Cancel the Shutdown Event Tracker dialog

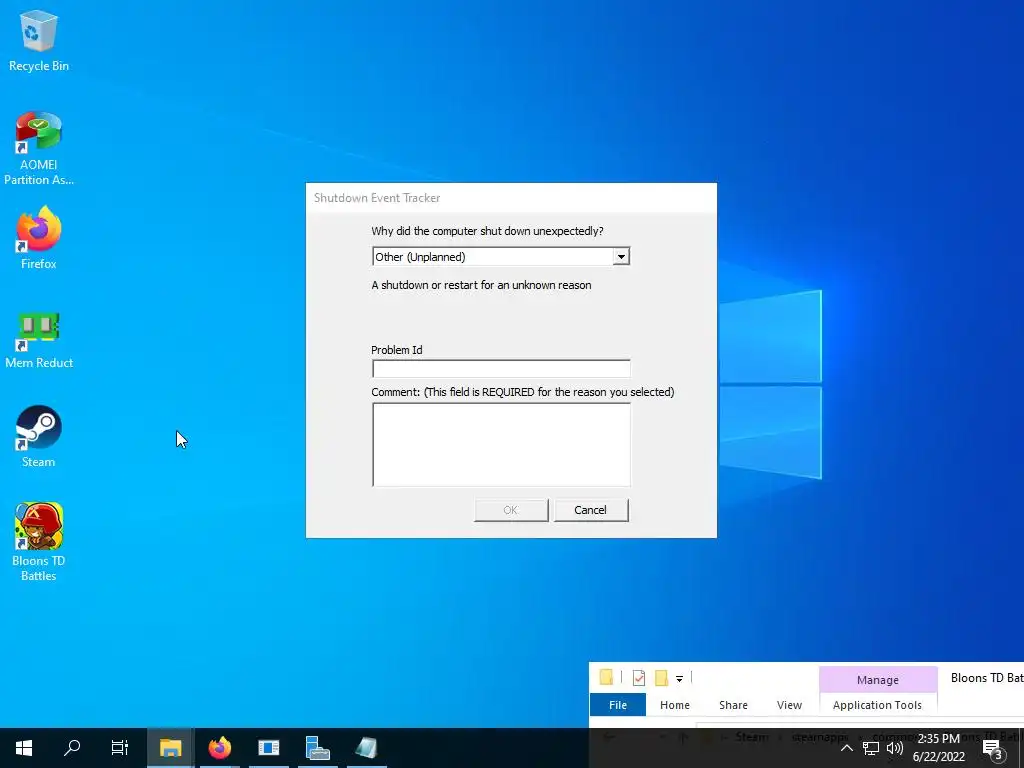(x=590, y=510)
